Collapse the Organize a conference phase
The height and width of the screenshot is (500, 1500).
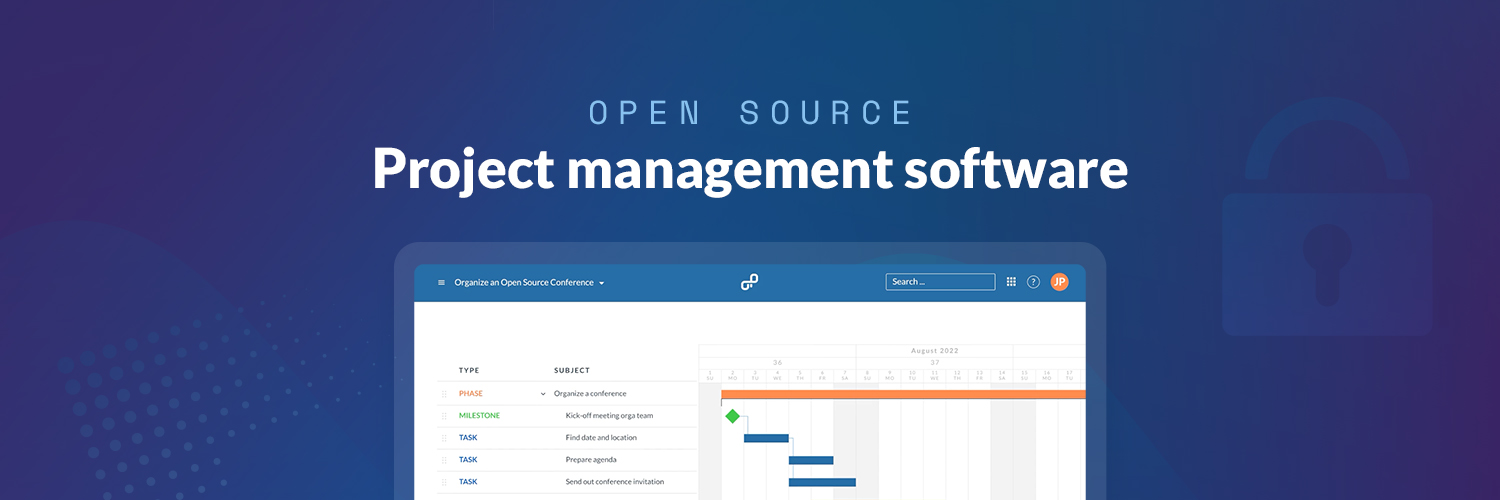pos(543,394)
